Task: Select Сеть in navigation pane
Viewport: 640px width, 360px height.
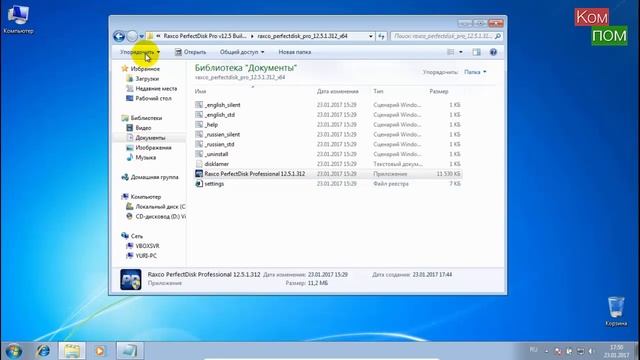Action: [x=132, y=236]
